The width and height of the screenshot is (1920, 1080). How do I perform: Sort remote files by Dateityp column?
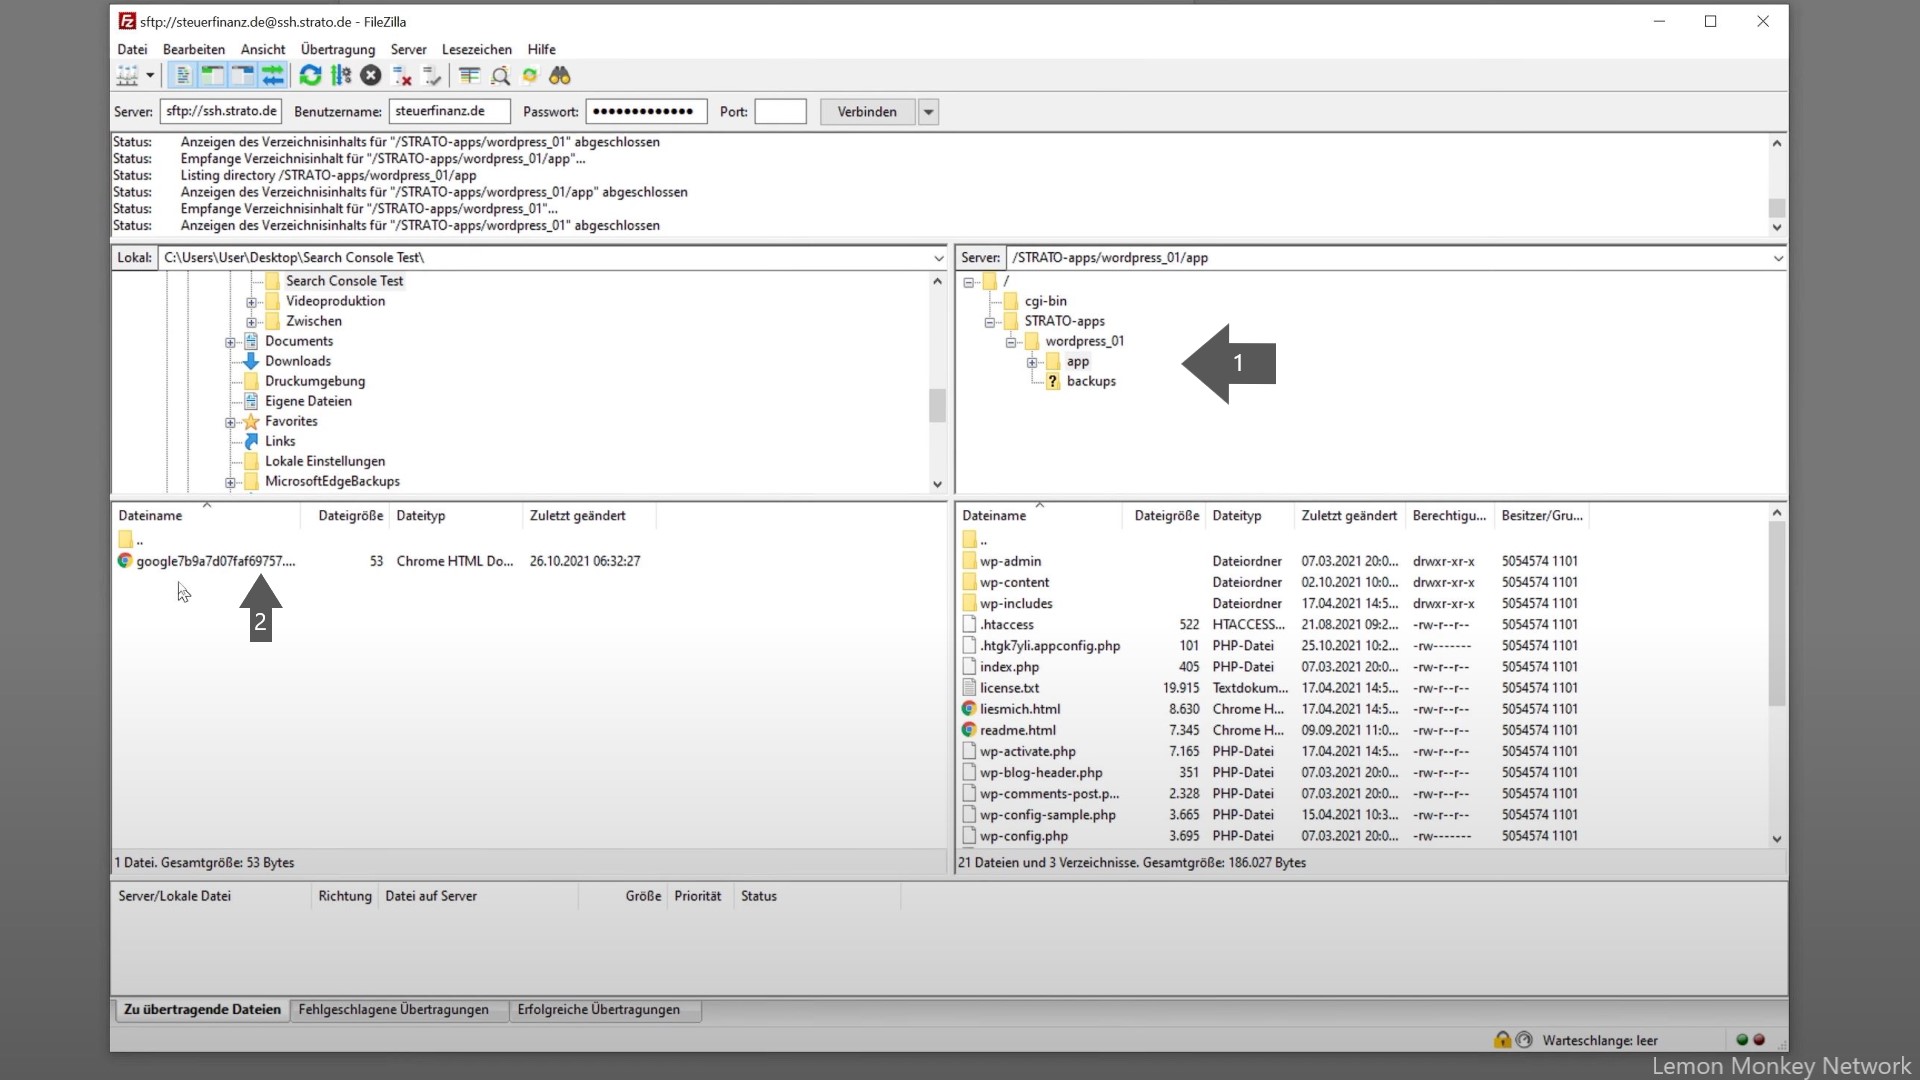pos(1249,516)
